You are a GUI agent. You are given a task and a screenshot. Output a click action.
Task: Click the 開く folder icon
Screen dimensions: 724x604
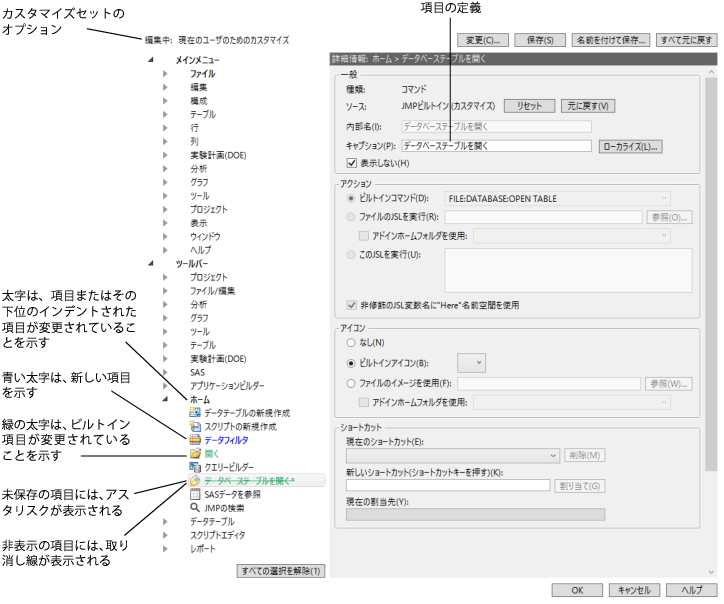coord(195,453)
